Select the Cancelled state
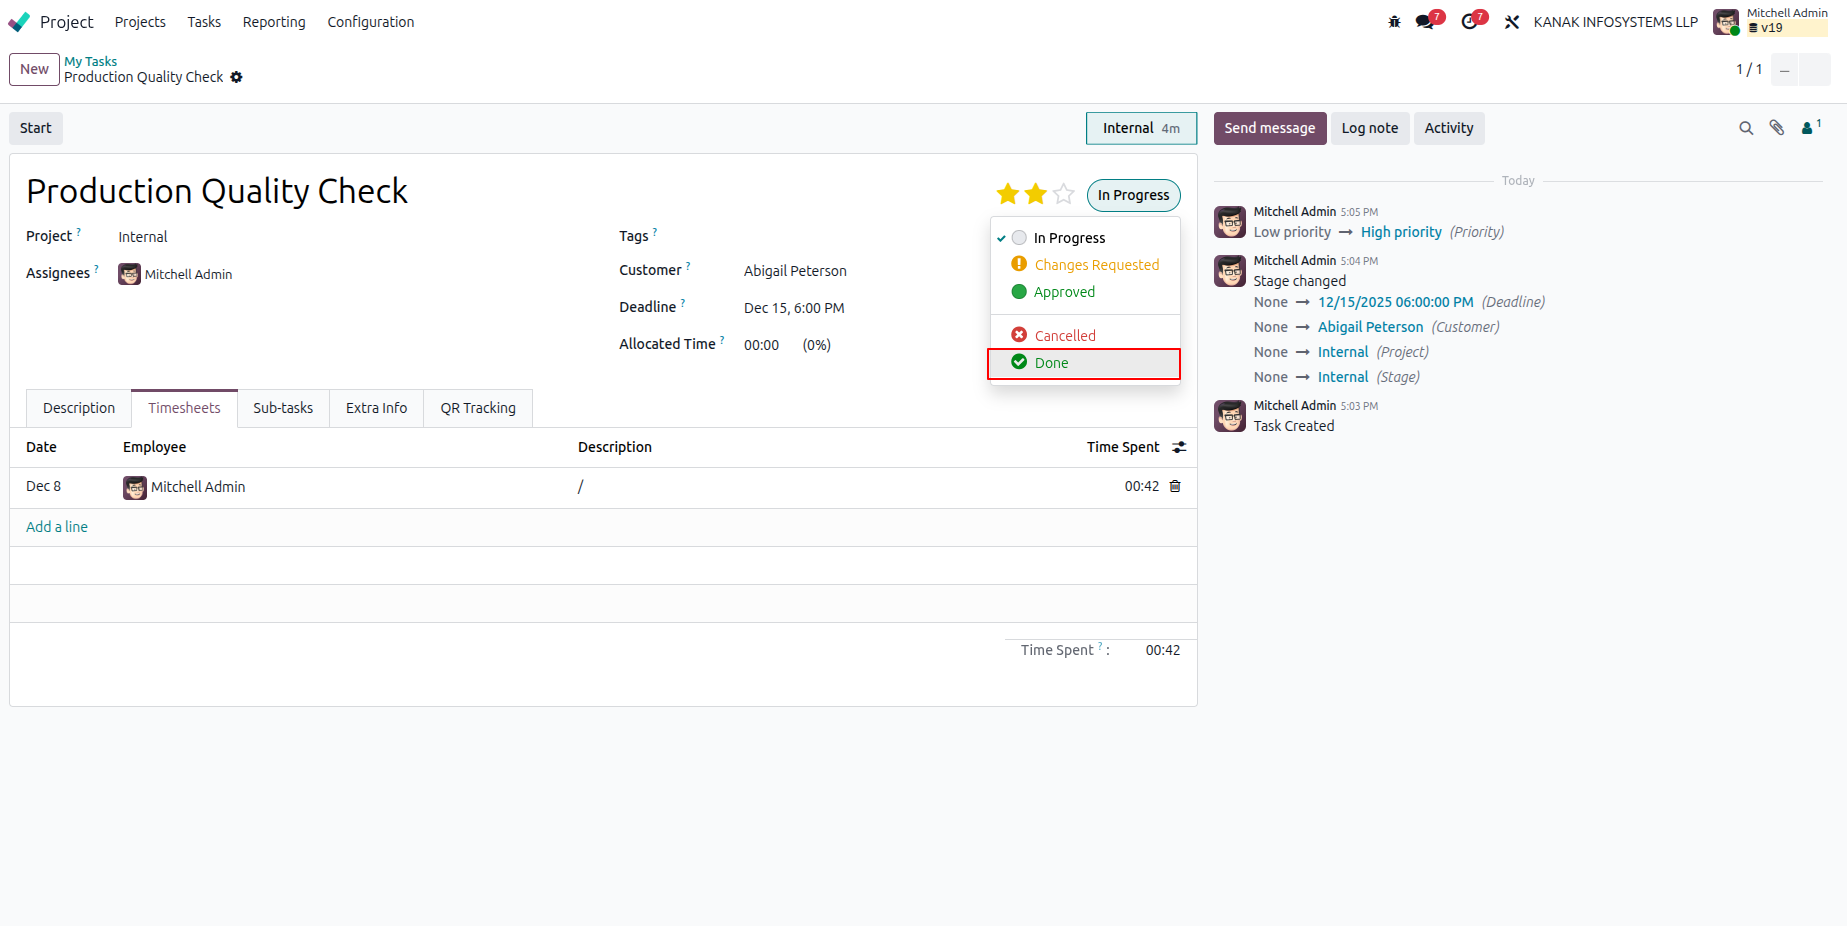This screenshot has height=926, width=1847. [1085, 336]
